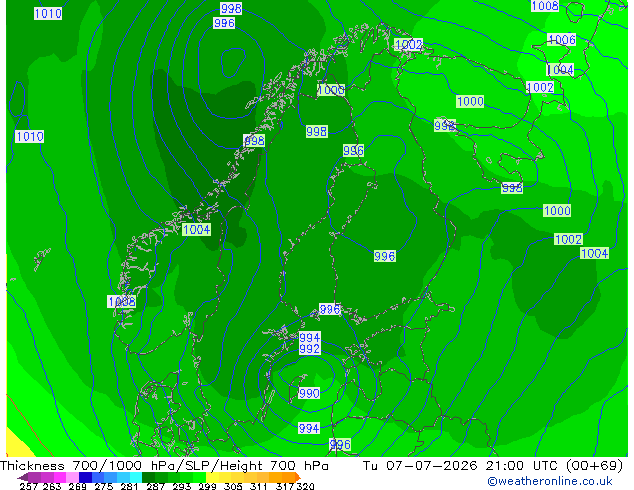The width and height of the screenshot is (634, 490).
Task: Click the forecast time 'Tu 07-07-2026 21:00 UTC (00+69)'
Action: (x=493, y=466)
